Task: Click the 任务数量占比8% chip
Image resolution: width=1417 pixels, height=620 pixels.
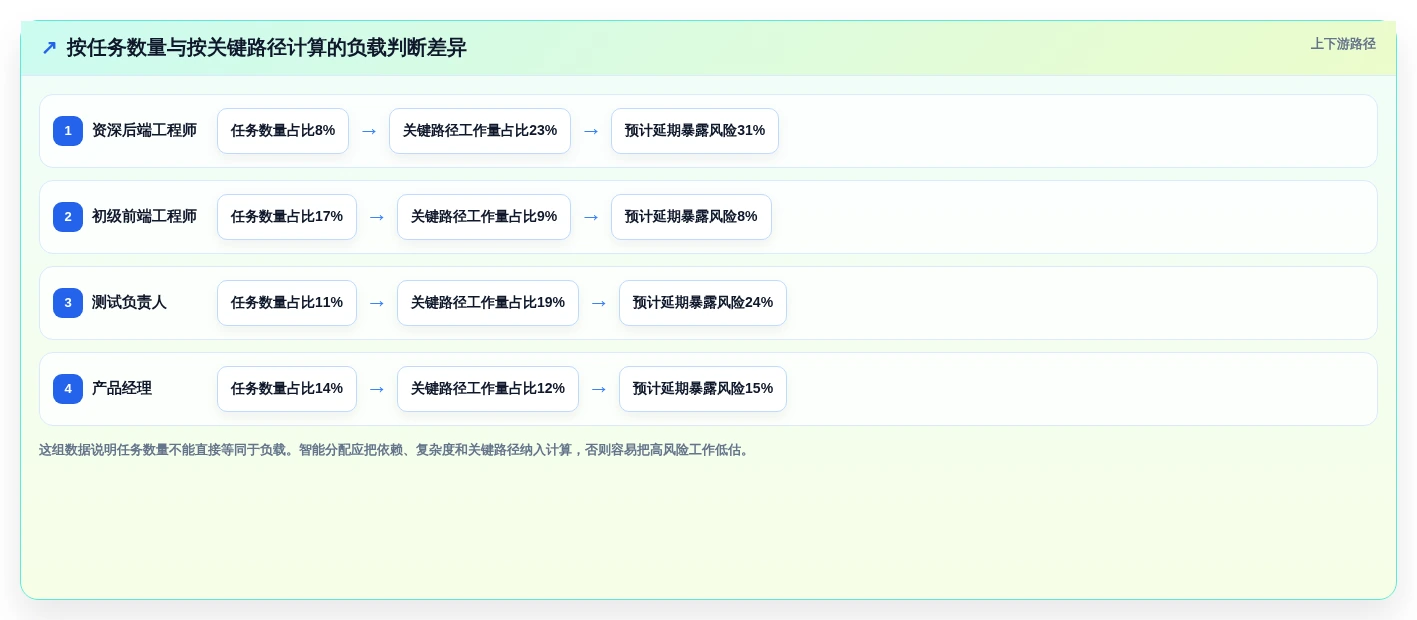Action: point(283,131)
